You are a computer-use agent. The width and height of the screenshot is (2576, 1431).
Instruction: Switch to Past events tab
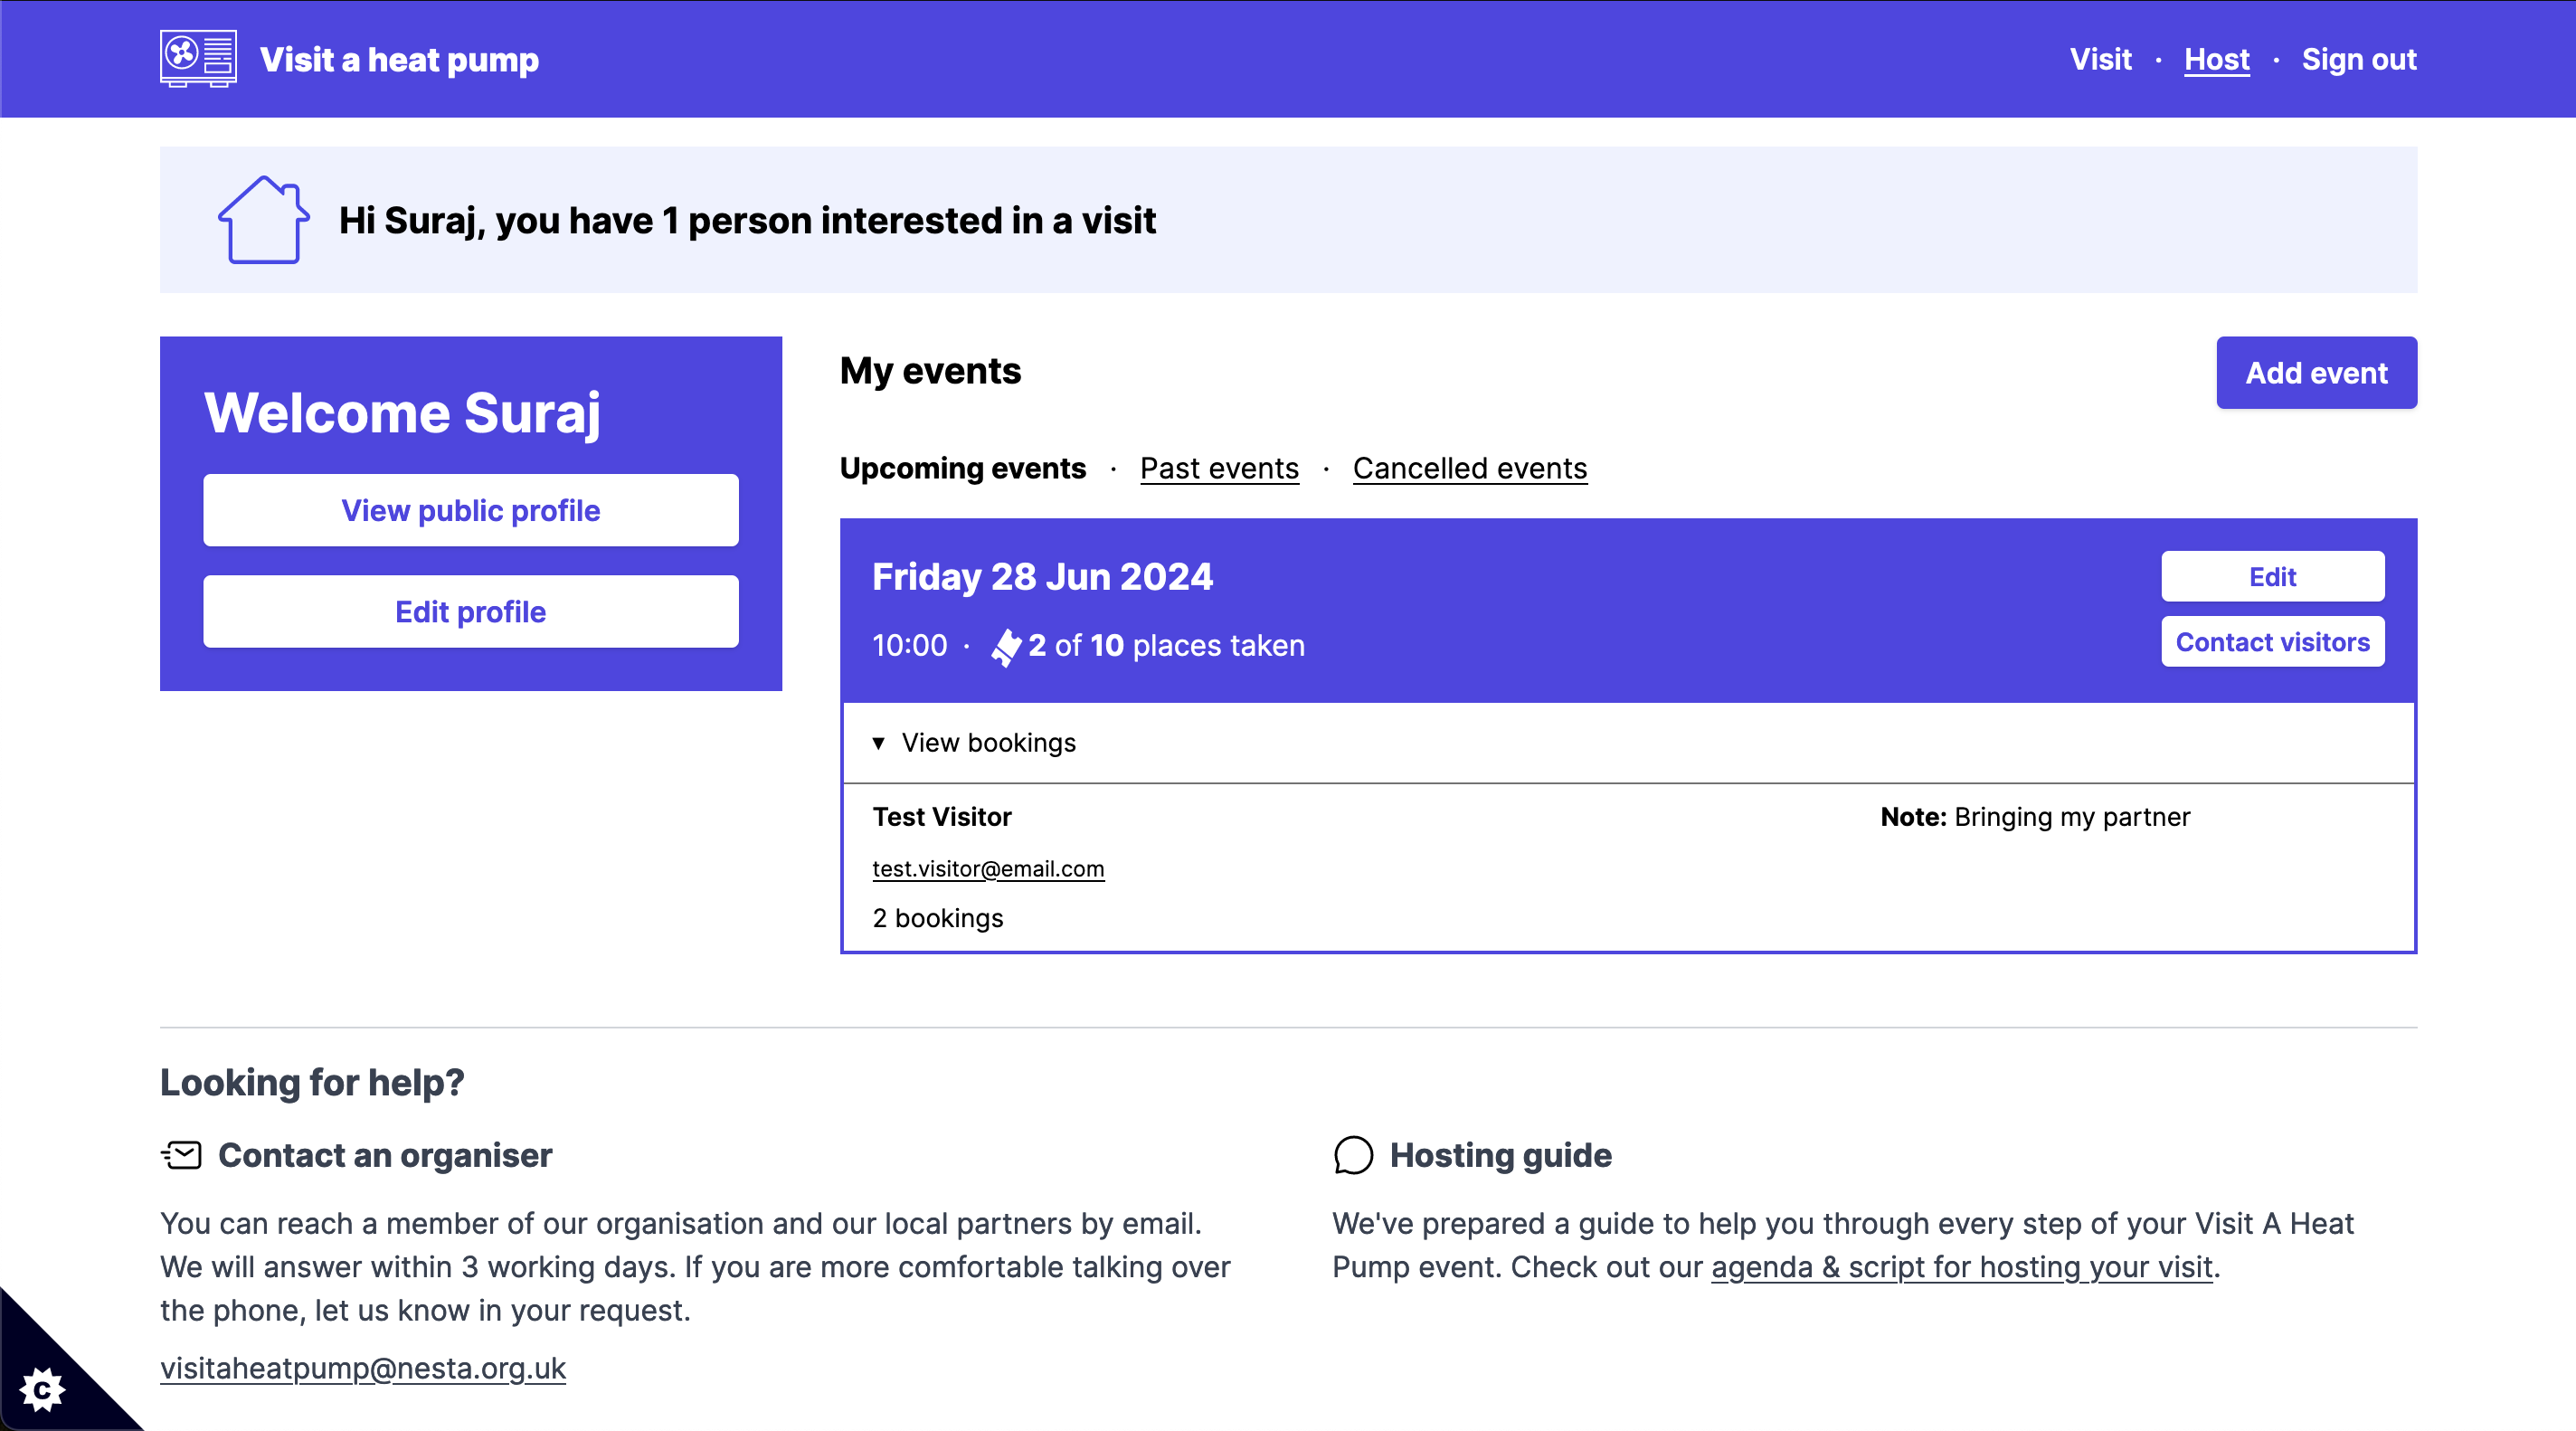[x=1219, y=468]
